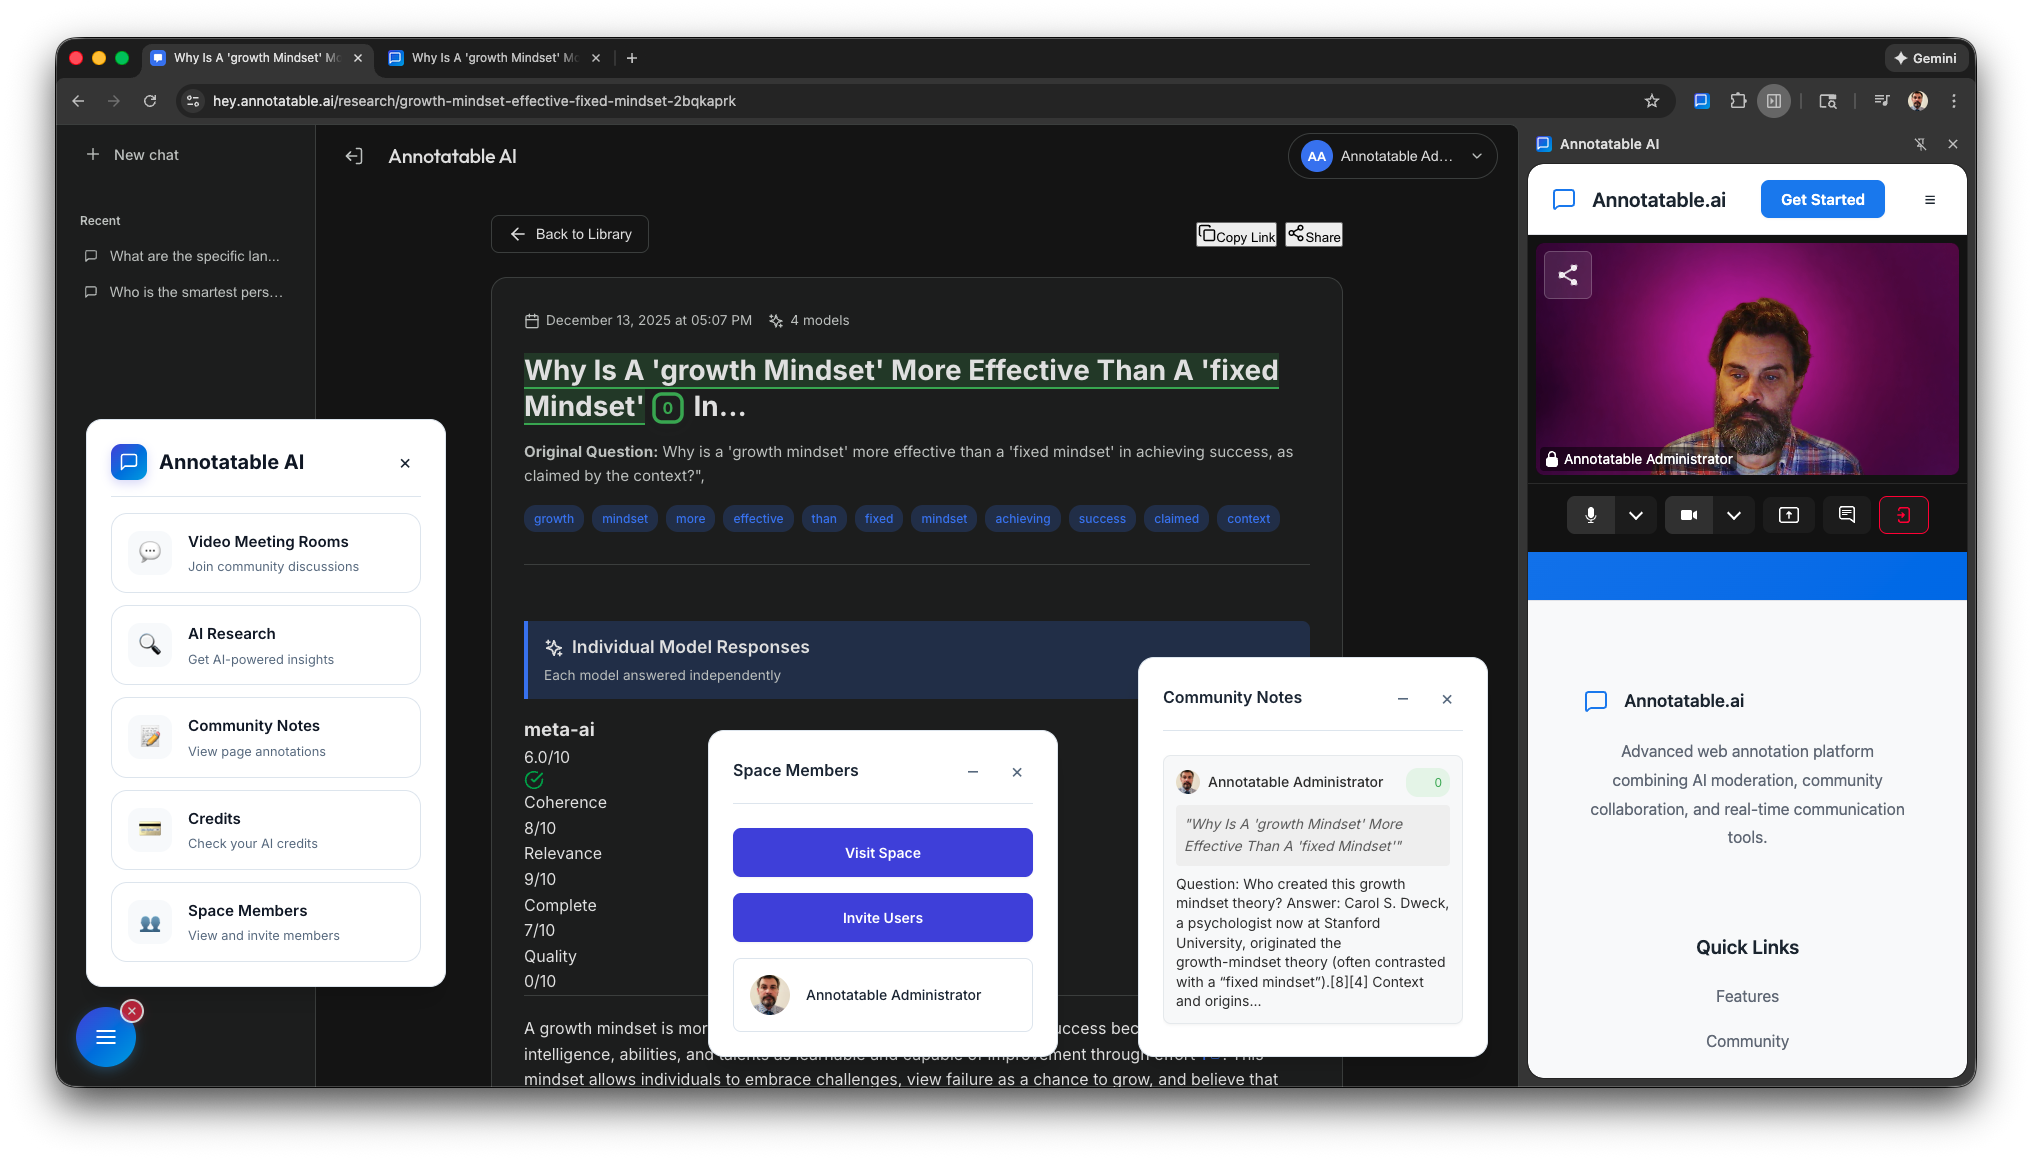Click Back to Library

(x=569, y=234)
